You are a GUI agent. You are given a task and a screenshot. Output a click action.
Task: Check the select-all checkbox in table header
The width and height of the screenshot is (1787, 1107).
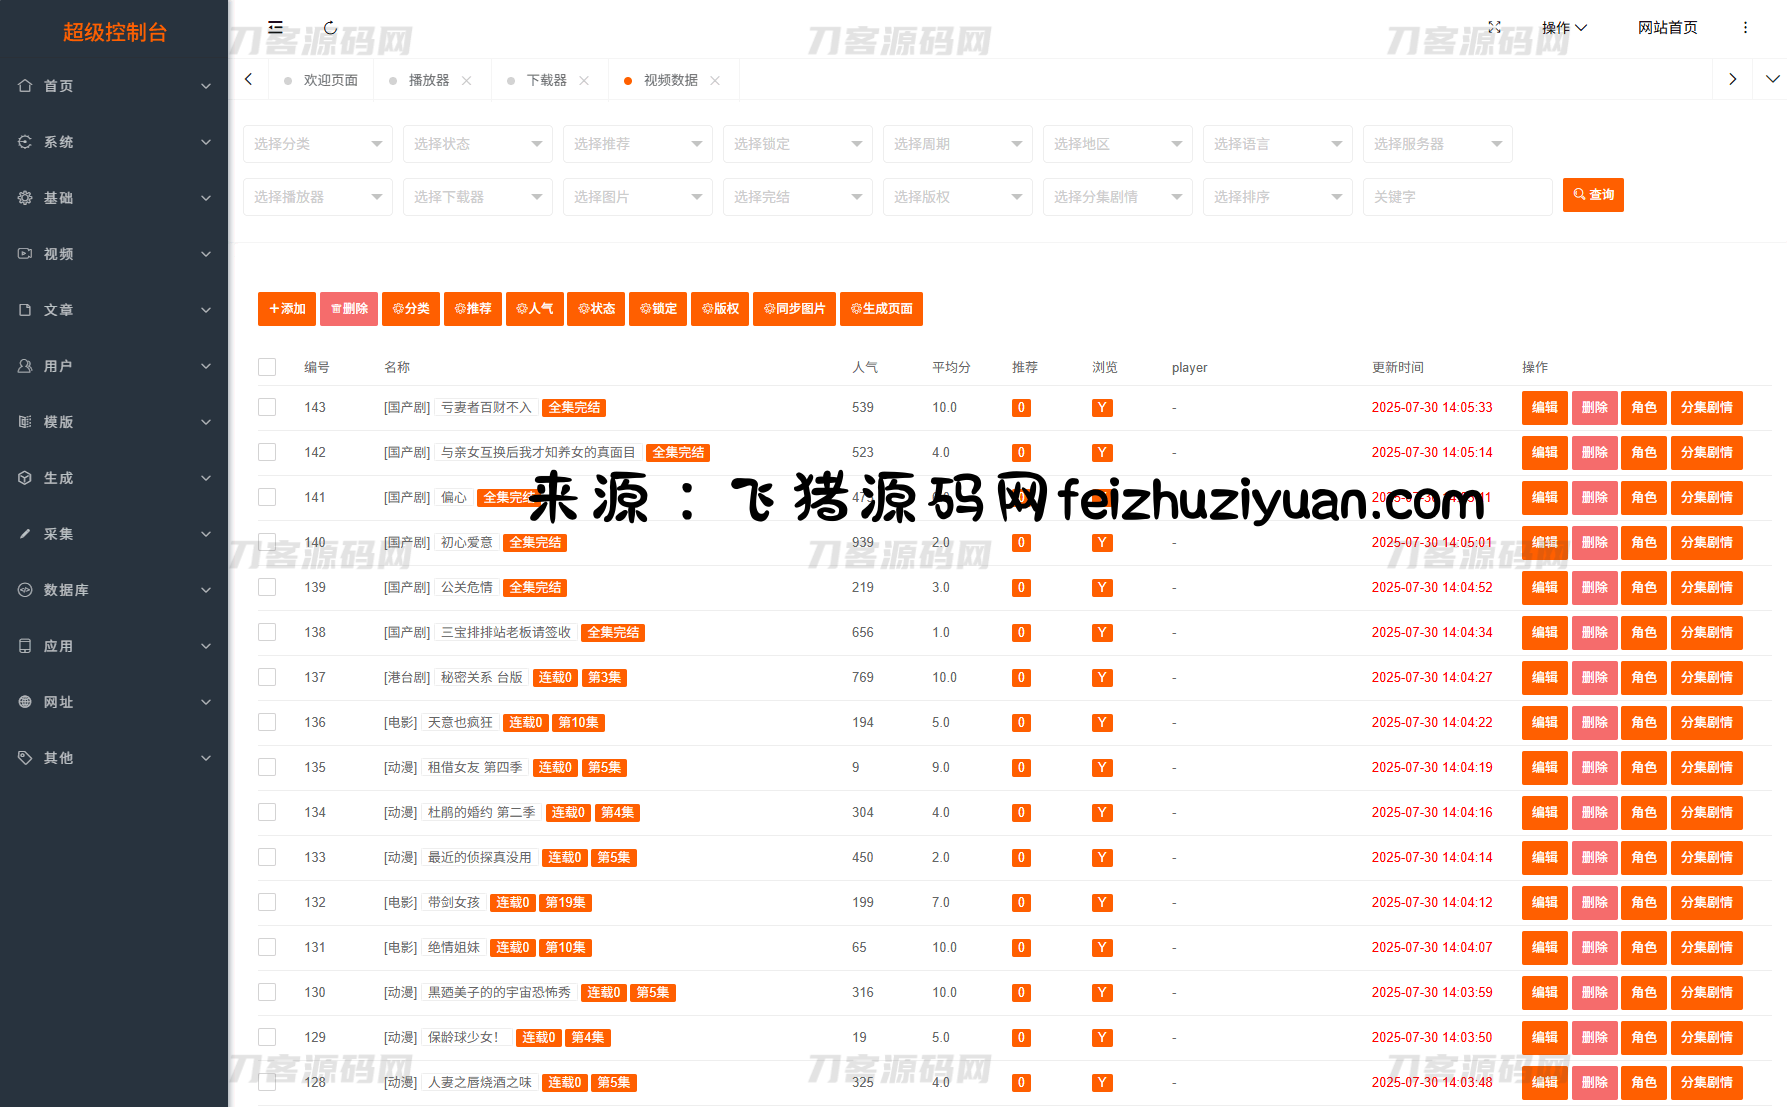click(x=267, y=367)
